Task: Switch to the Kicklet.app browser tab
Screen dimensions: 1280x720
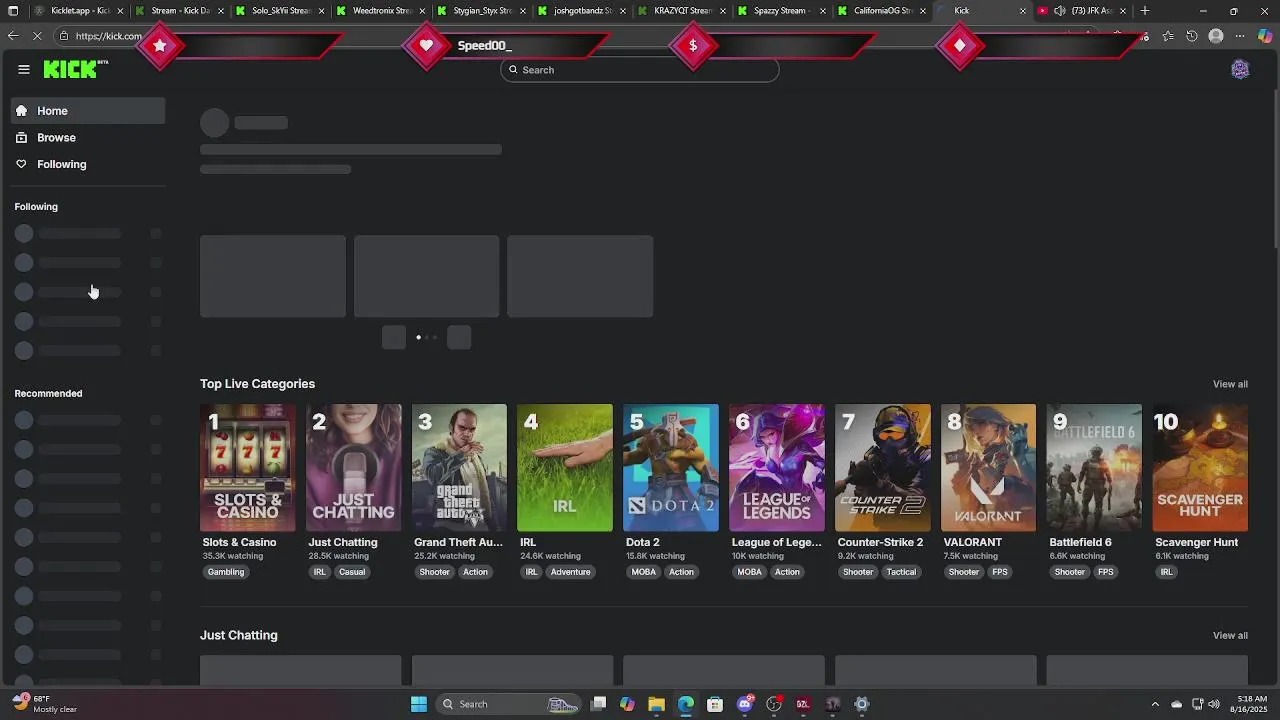Action: click(x=78, y=11)
